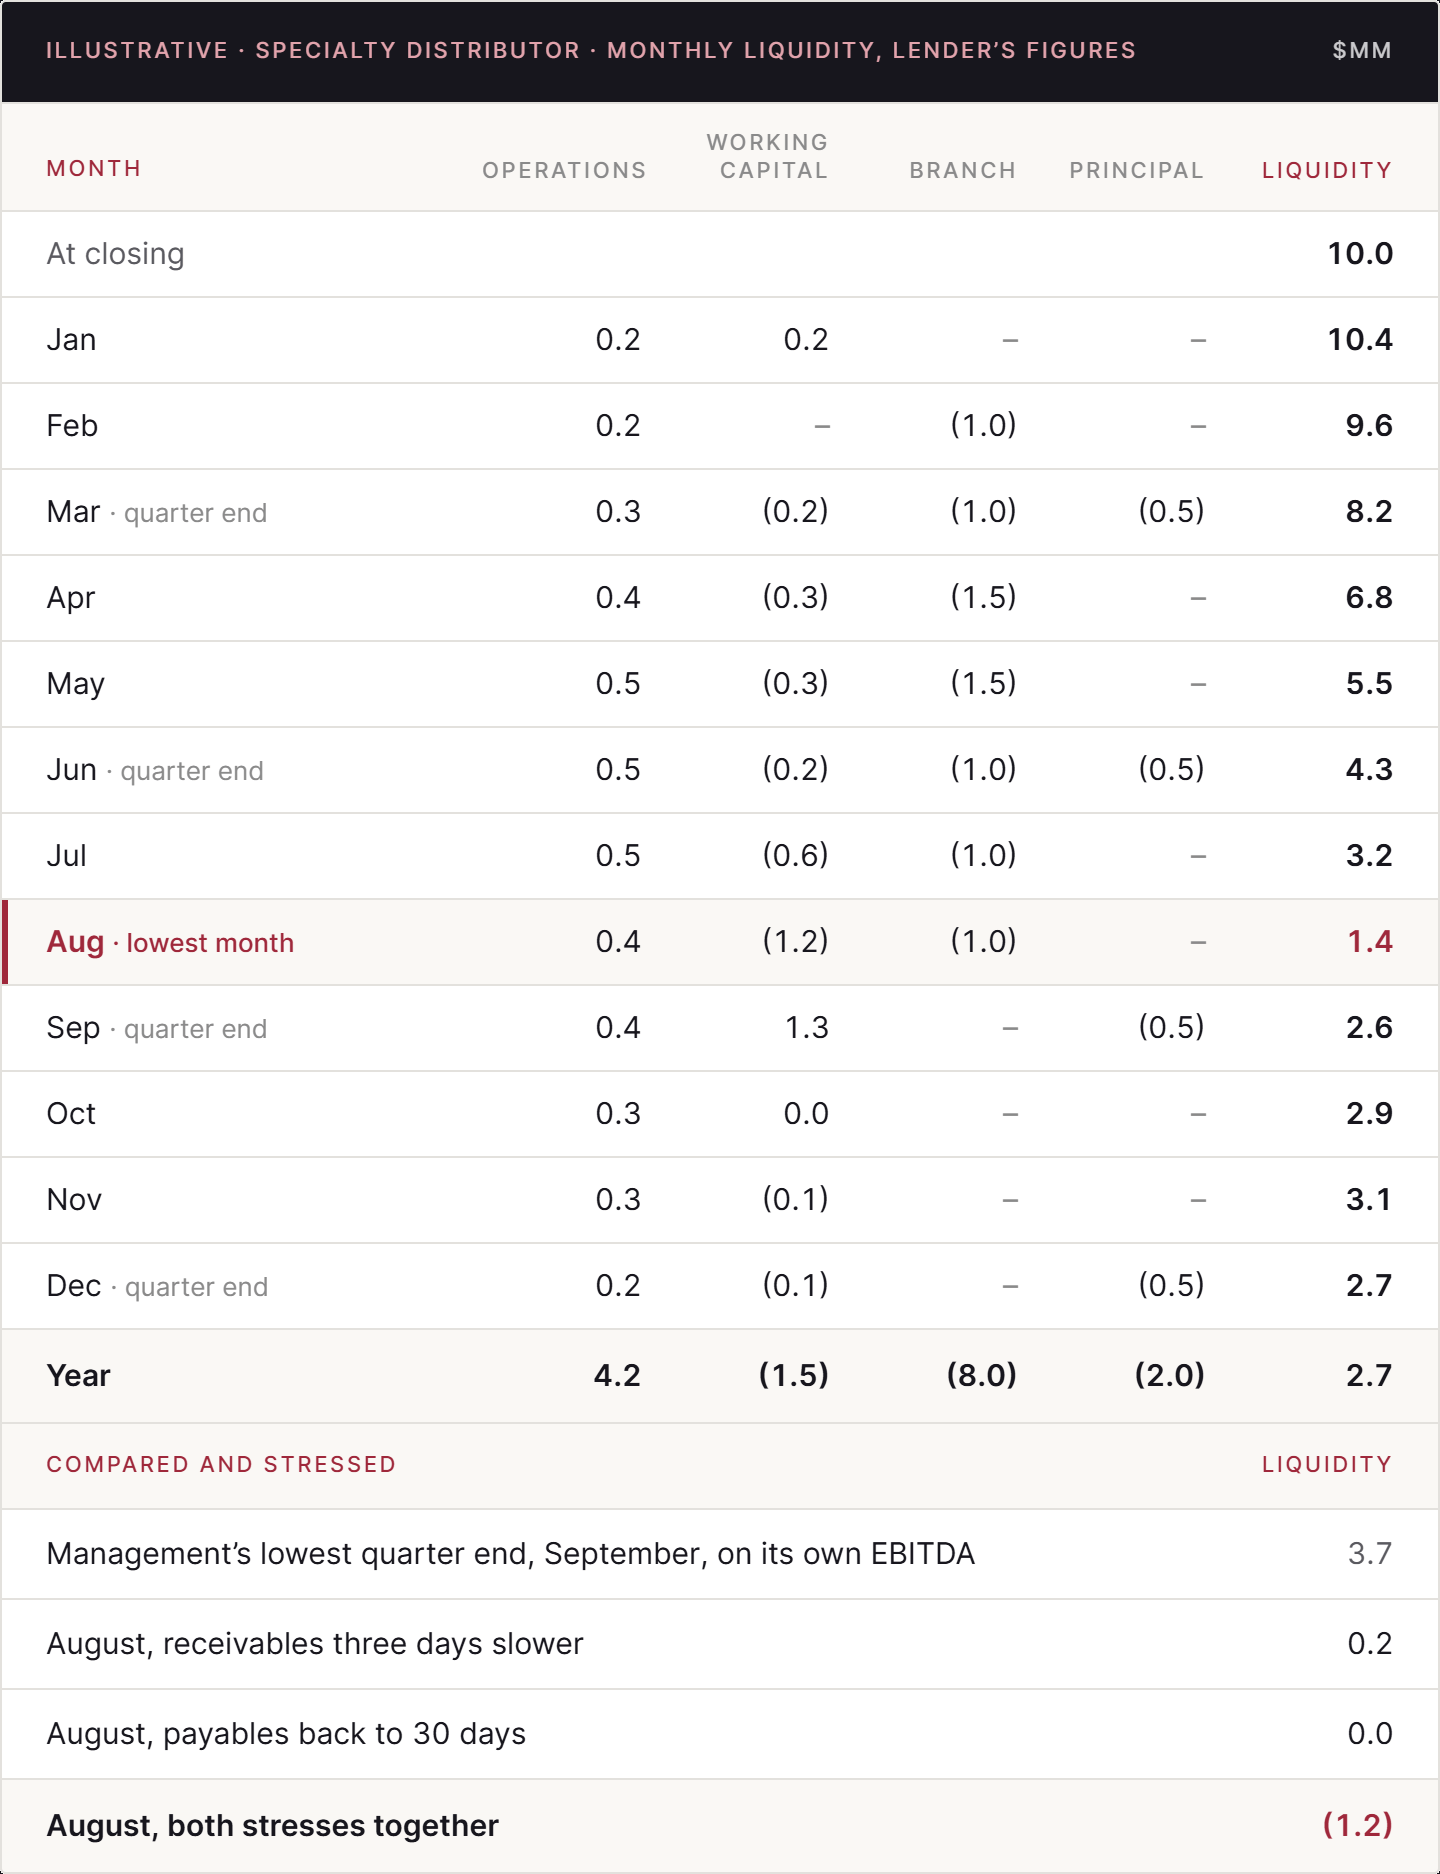The width and height of the screenshot is (1440, 1874).
Task: Select the At closing row label
Action: tap(115, 254)
